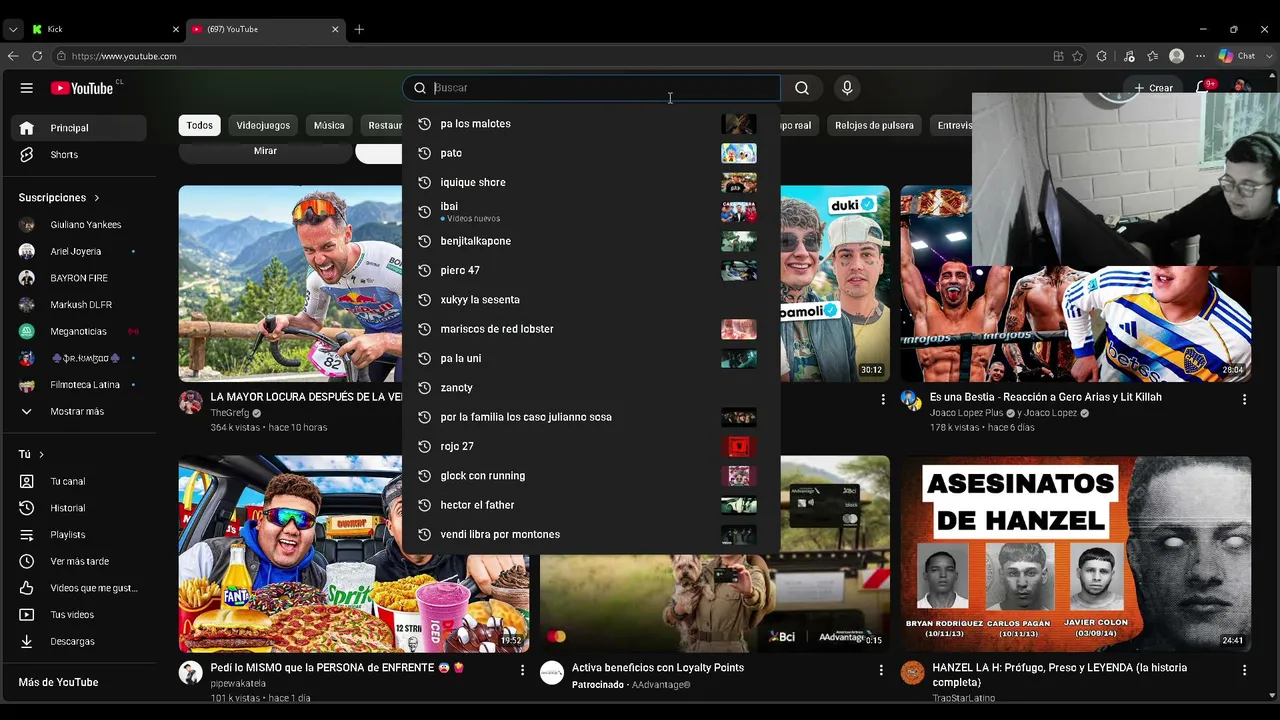This screenshot has height=720, width=1280.
Task: Click the Mirar button
Action: [265, 151]
